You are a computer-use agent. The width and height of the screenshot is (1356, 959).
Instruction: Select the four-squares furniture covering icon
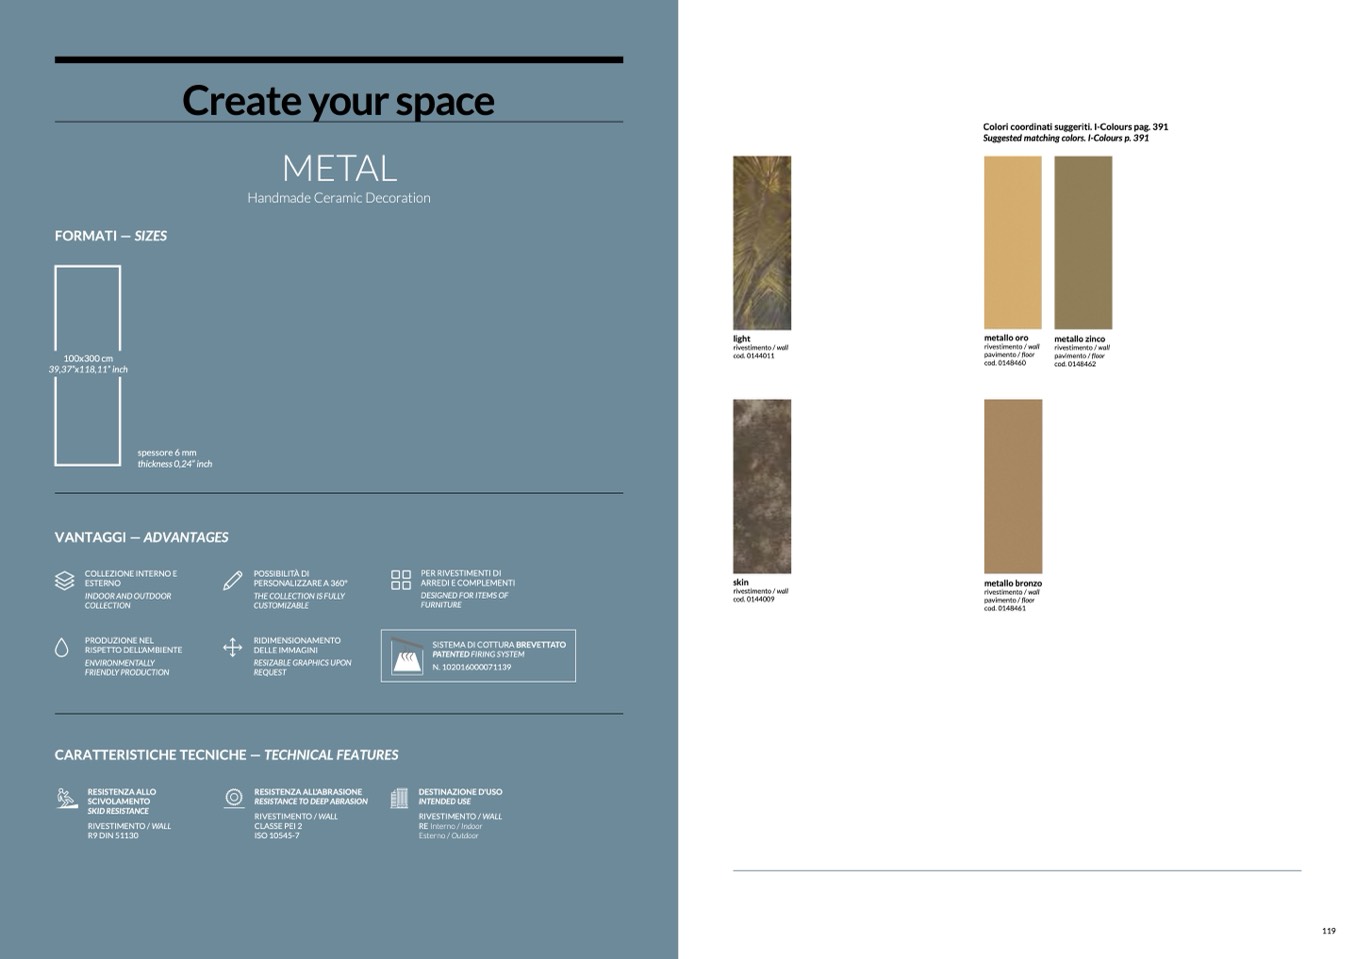point(400,580)
